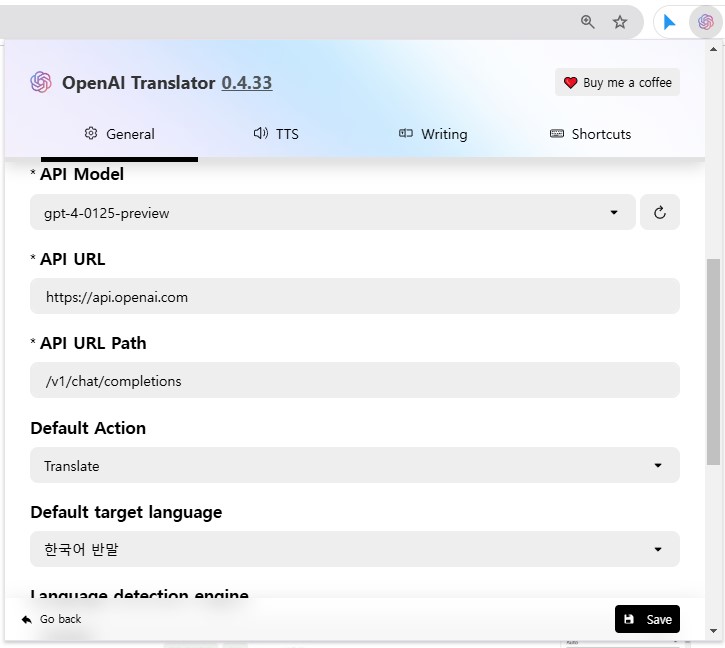Expand the API Model dropdown
The width and height of the screenshot is (725, 648).
tap(332, 213)
